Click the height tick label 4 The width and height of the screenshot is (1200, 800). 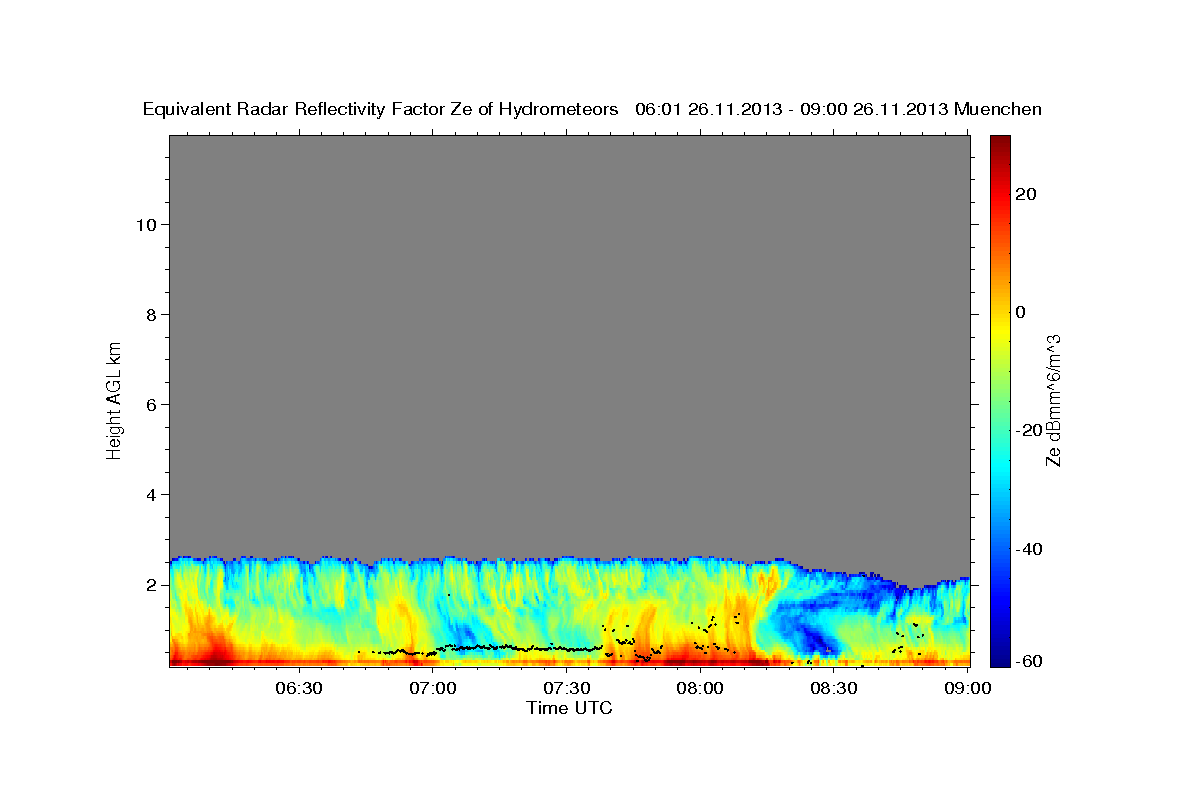tap(149, 494)
